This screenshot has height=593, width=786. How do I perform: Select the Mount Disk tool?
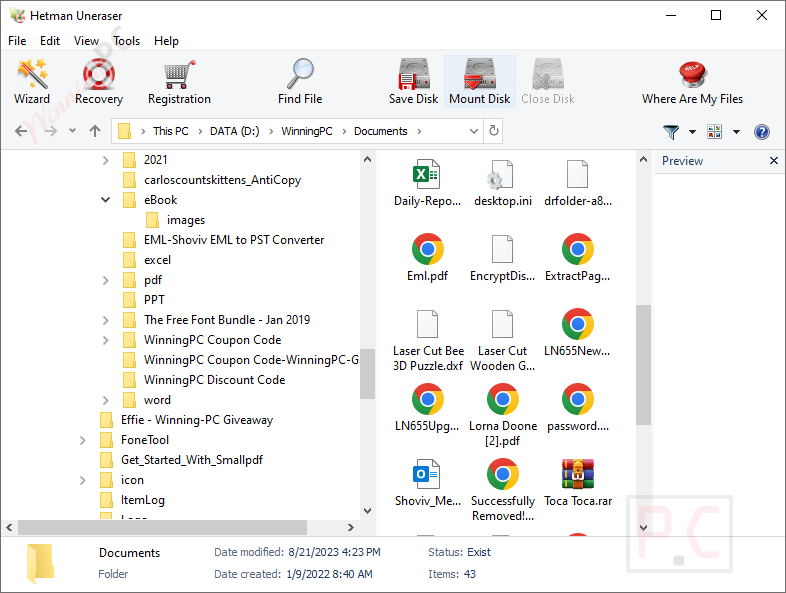[480, 81]
